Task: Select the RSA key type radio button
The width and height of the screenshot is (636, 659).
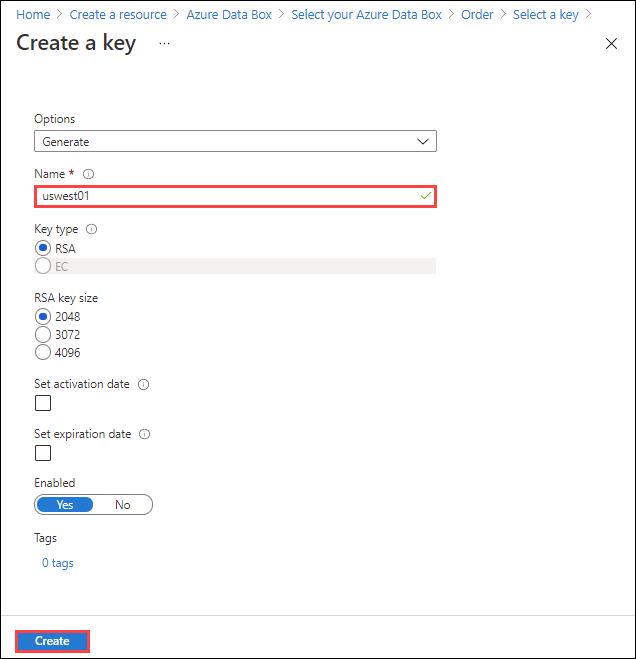Action: click(43, 248)
